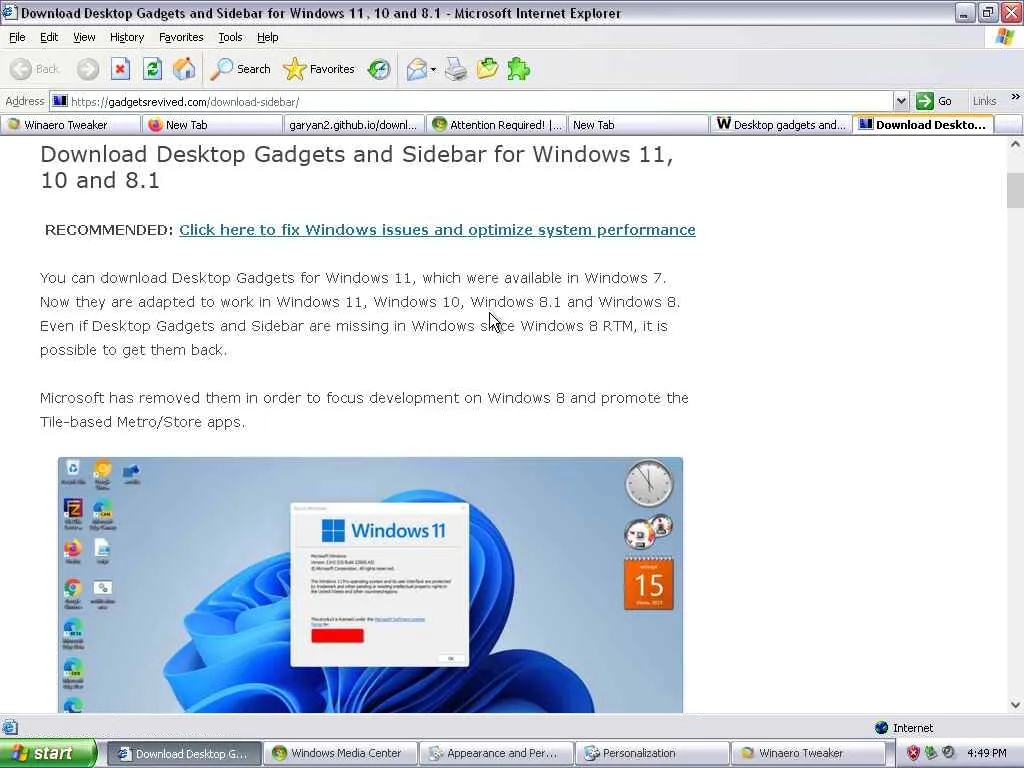Open the Favorites star button
The height and width of the screenshot is (768, 1024).
coord(319,69)
